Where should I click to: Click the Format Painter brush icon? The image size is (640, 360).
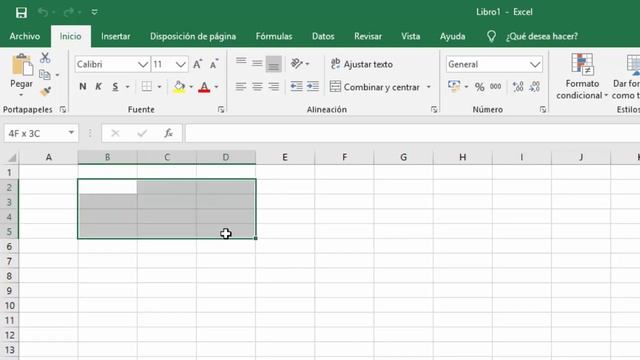(45, 91)
